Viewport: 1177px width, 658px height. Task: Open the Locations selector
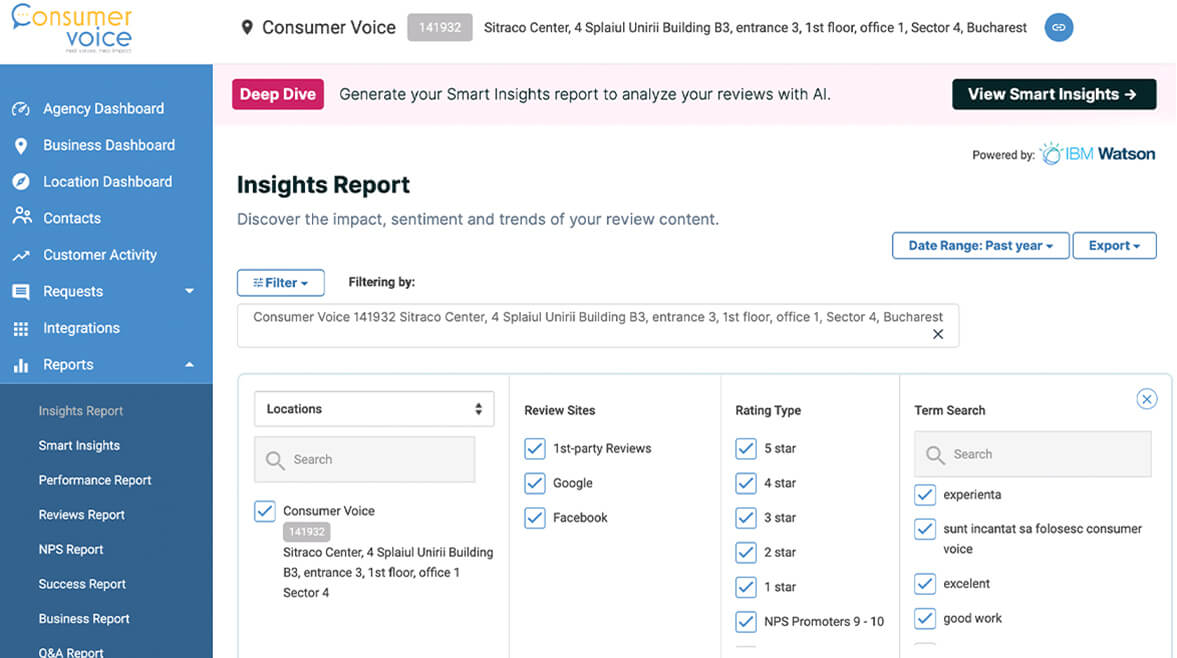(x=374, y=409)
